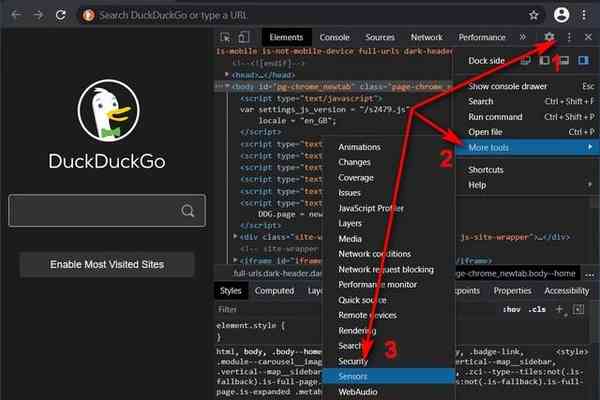Switch to the Console tab
This screenshot has width=600, height=400.
(334, 38)
